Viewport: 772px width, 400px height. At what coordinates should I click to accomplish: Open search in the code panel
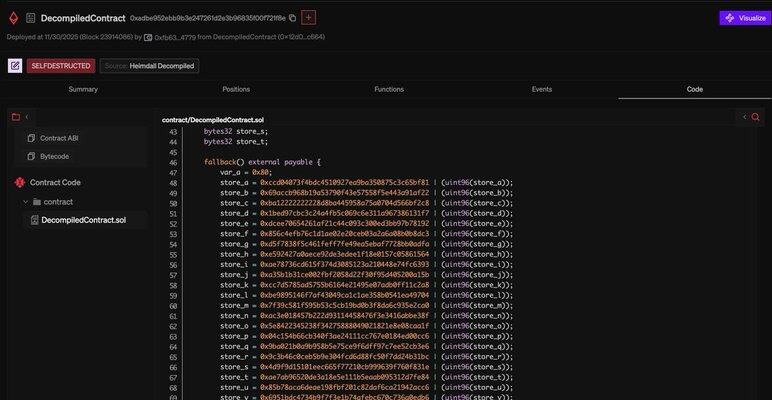(x=755, y=117)
